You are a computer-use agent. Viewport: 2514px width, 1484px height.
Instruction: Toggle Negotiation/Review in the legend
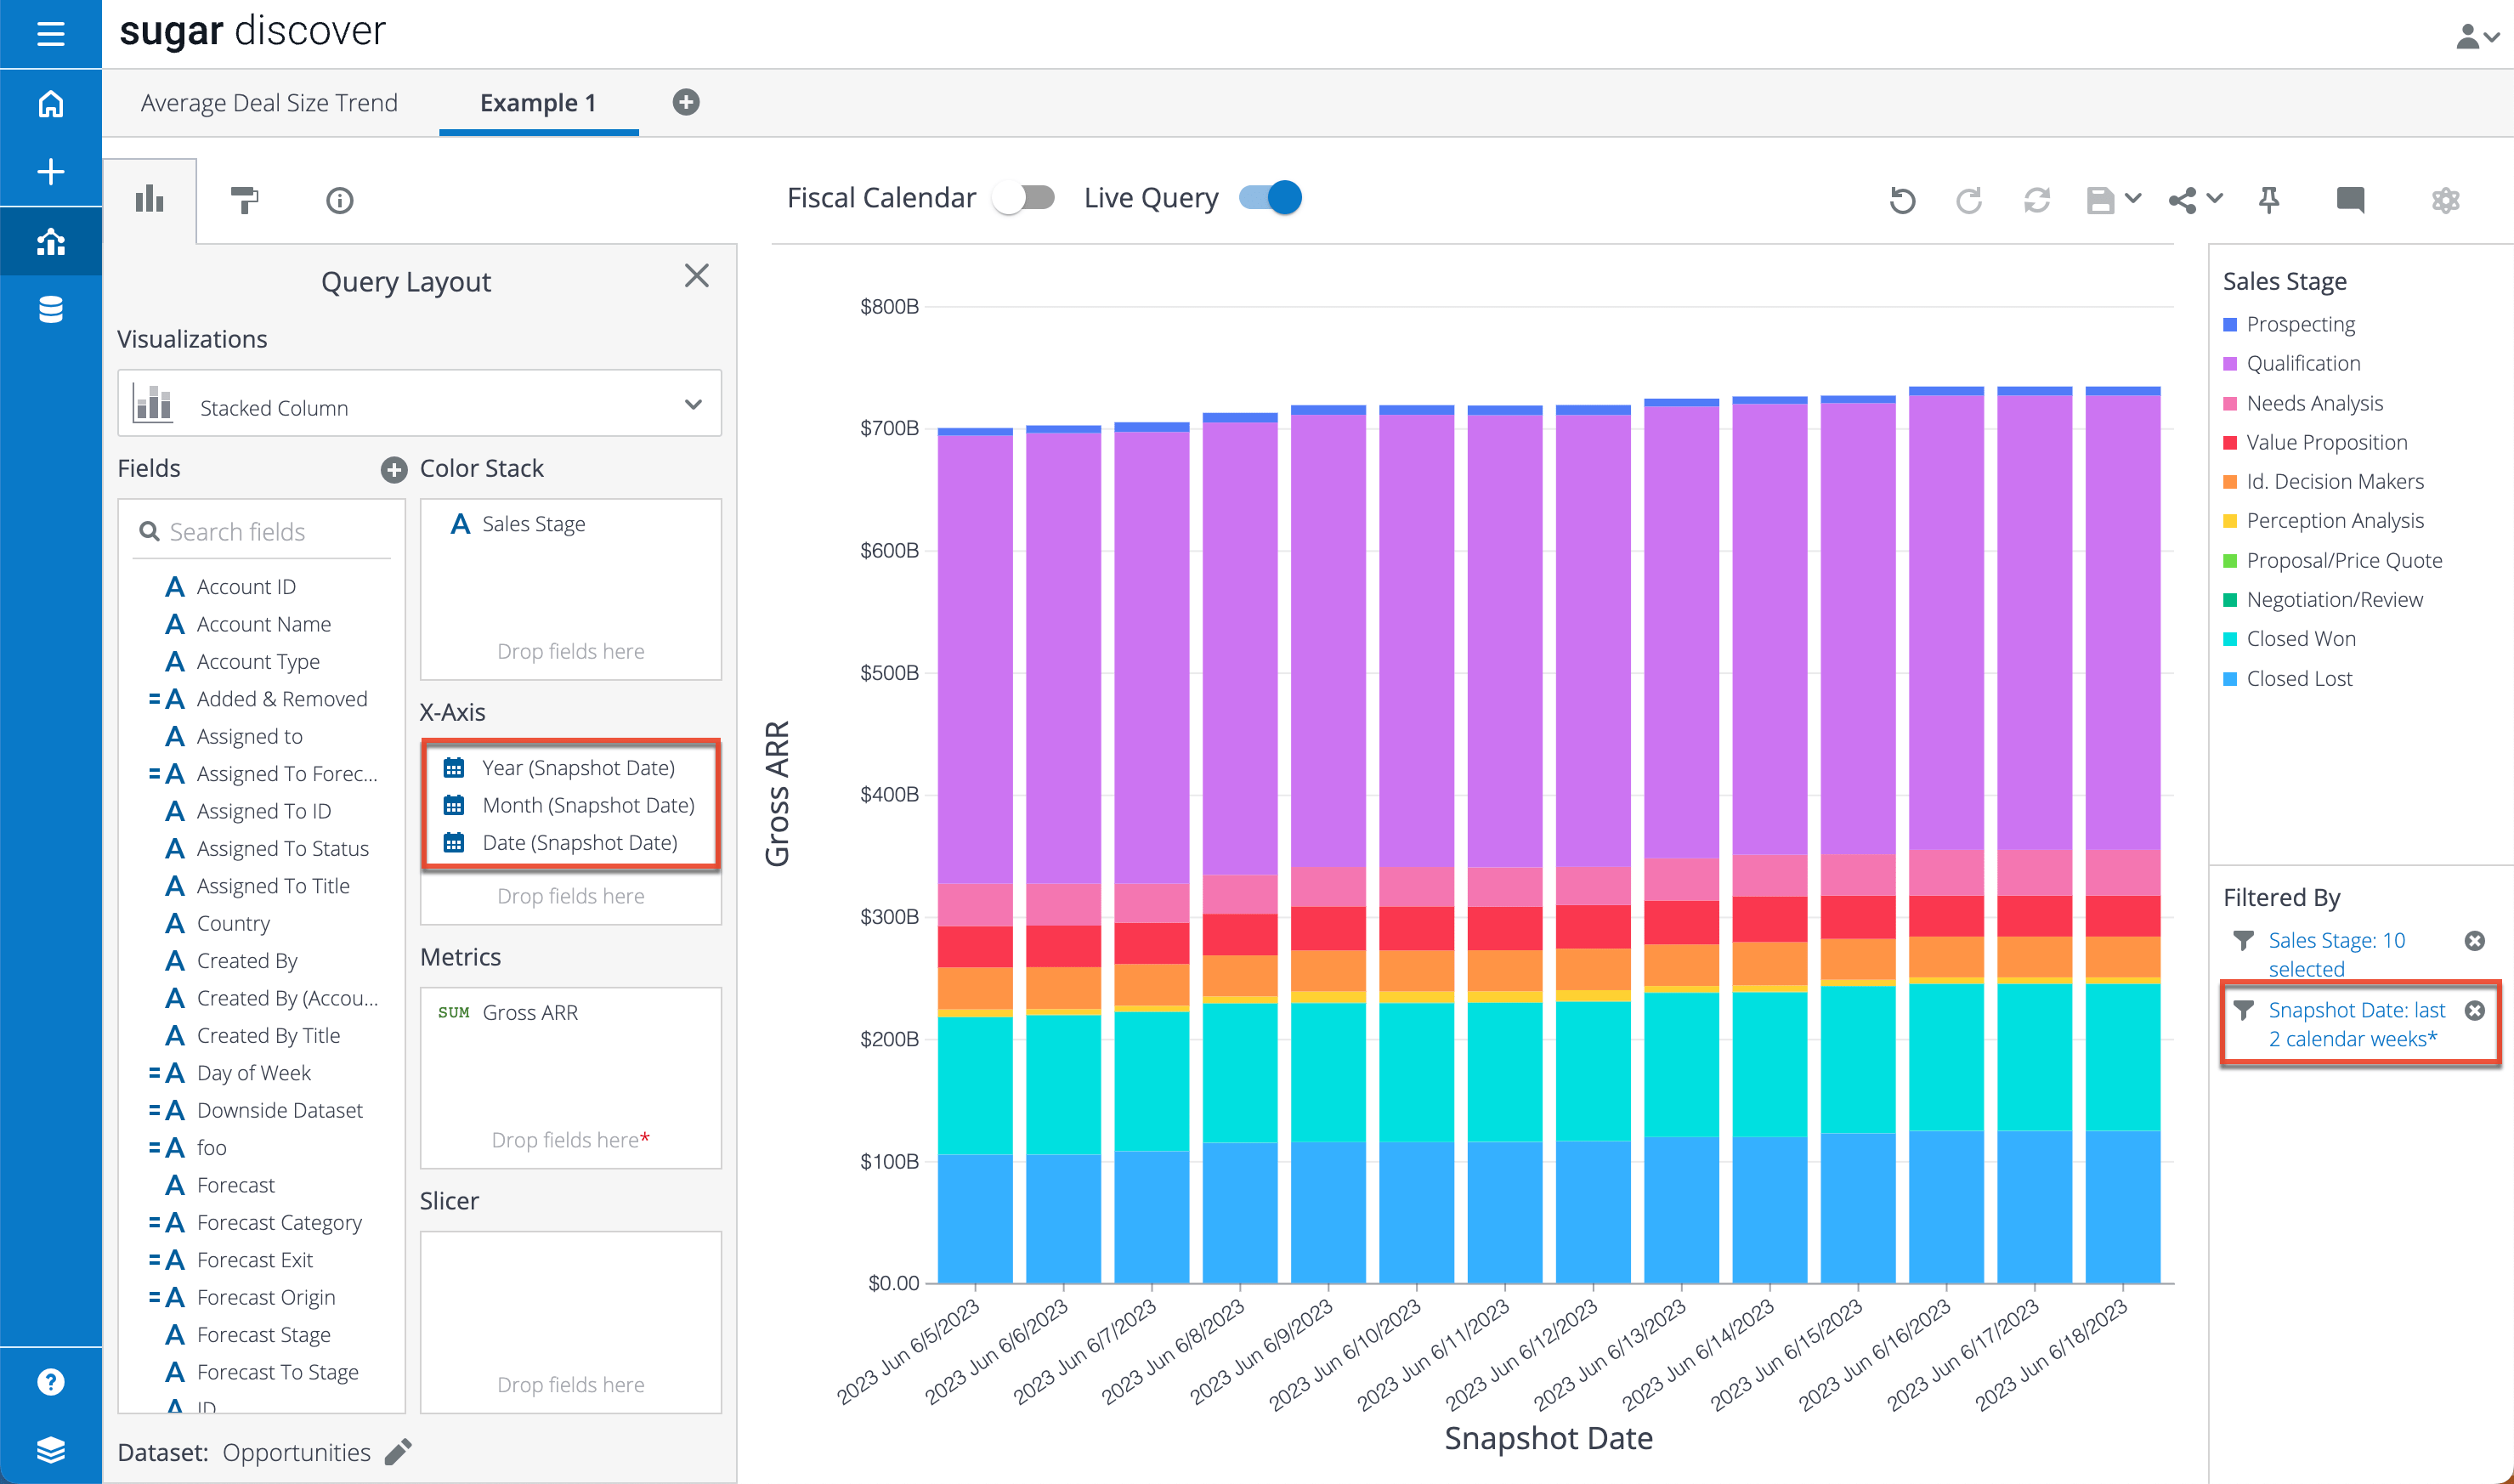[2322, 600]
